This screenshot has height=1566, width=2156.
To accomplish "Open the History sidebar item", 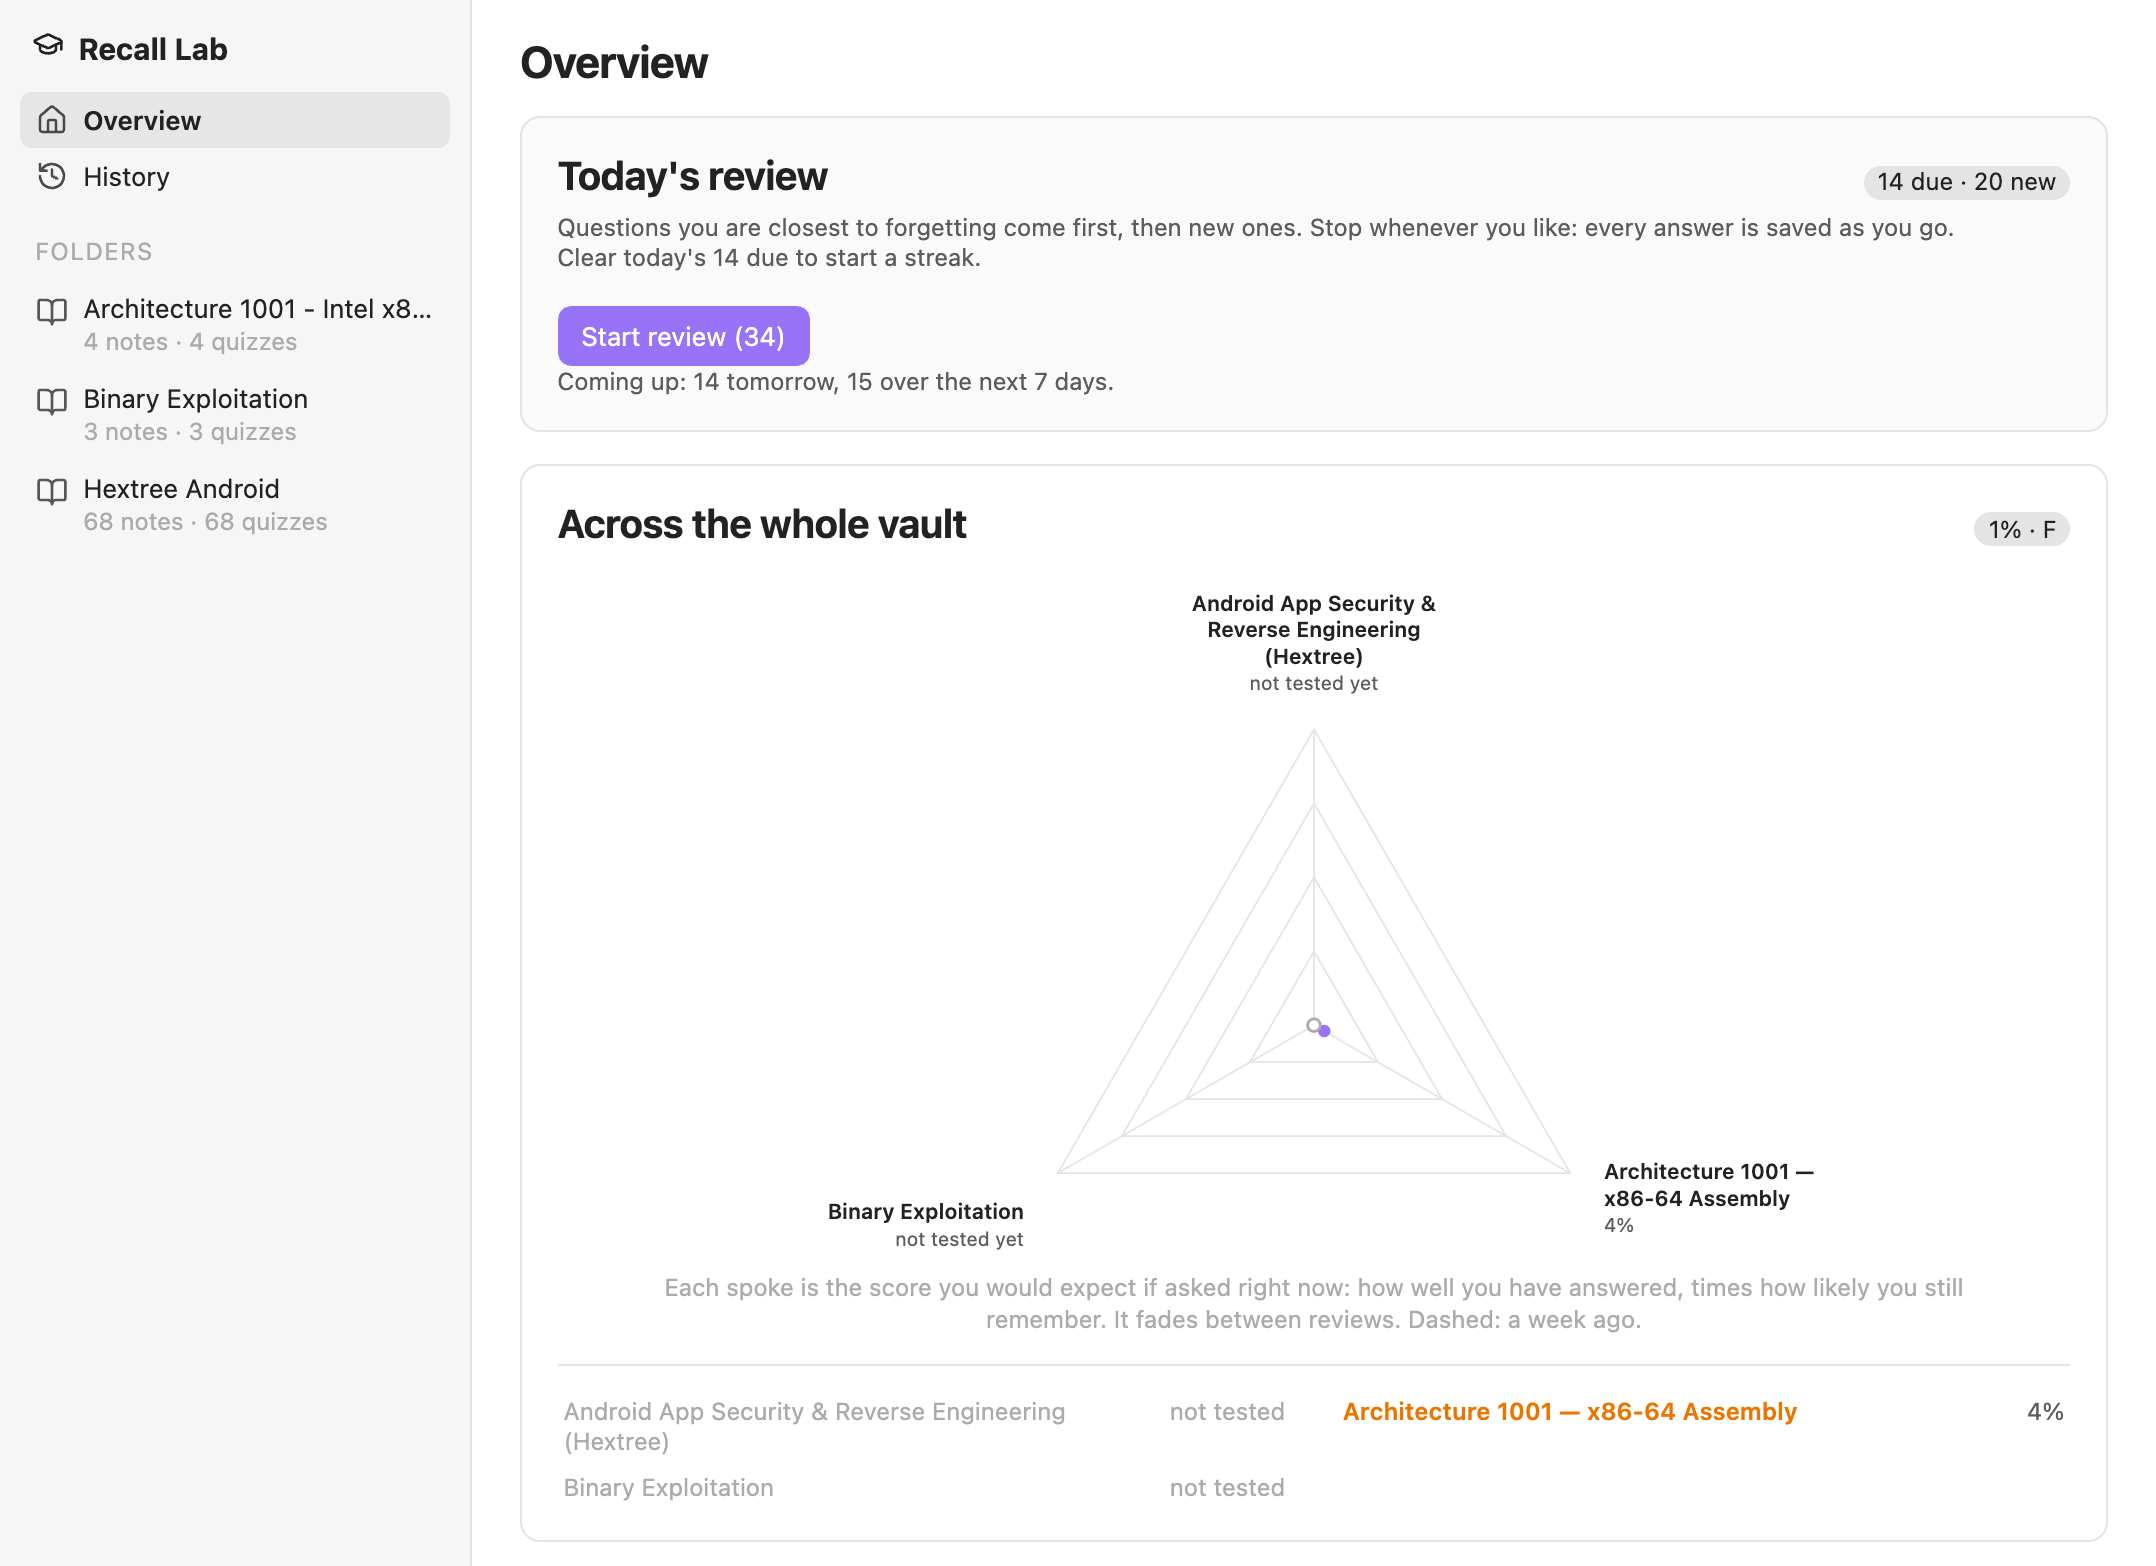I will click(235, 177).
